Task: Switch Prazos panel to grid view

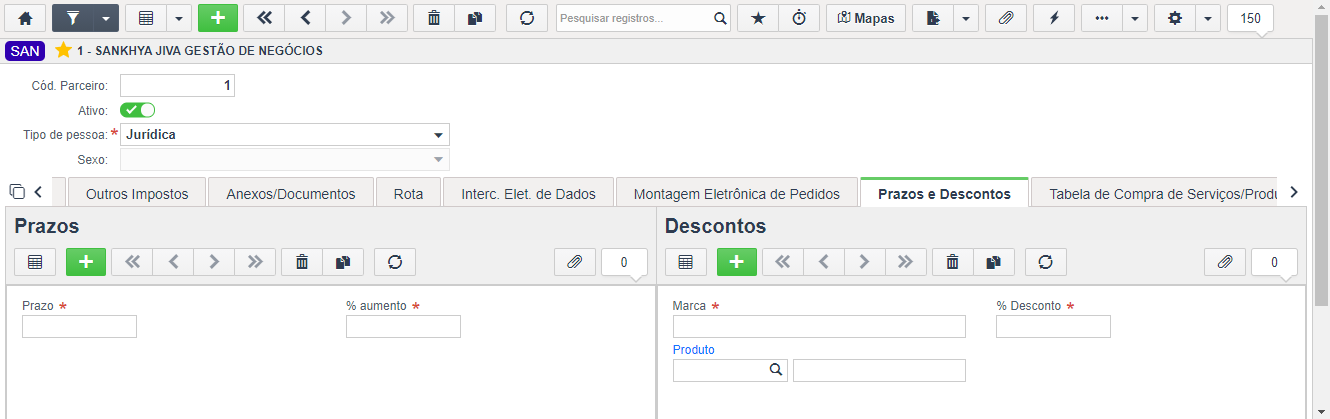Action: 35,262
